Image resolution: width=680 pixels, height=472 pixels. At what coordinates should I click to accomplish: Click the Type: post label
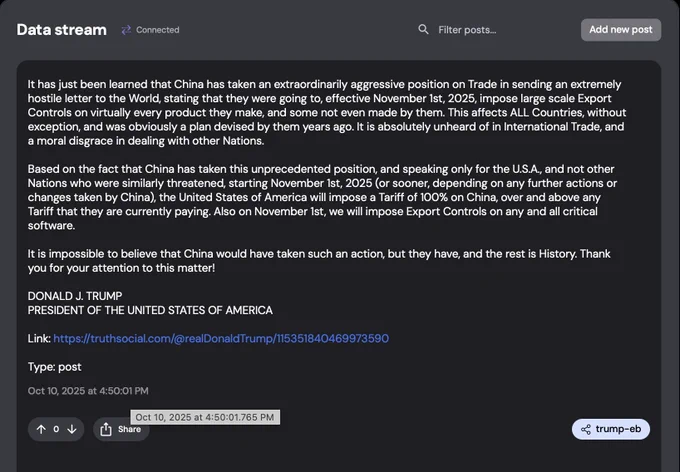point(55,367)
